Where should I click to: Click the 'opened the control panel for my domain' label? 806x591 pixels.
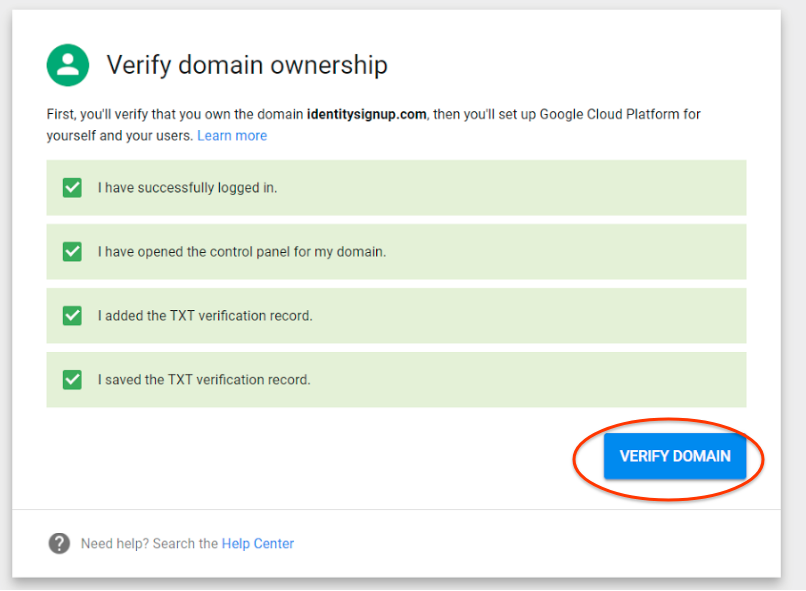(x=241, y=251)
